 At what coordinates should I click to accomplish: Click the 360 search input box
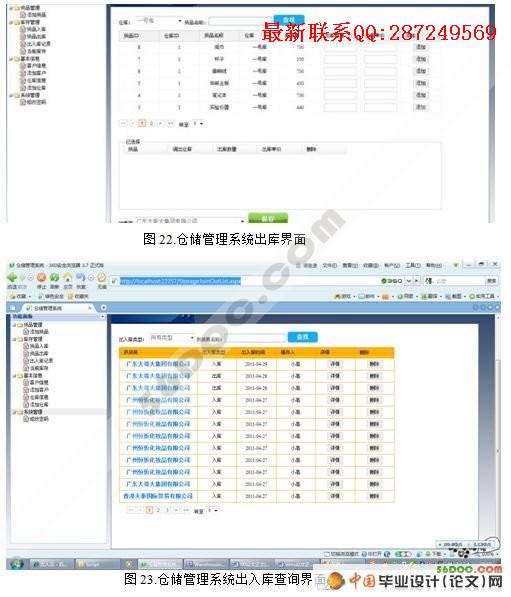[x=459, y=281]
